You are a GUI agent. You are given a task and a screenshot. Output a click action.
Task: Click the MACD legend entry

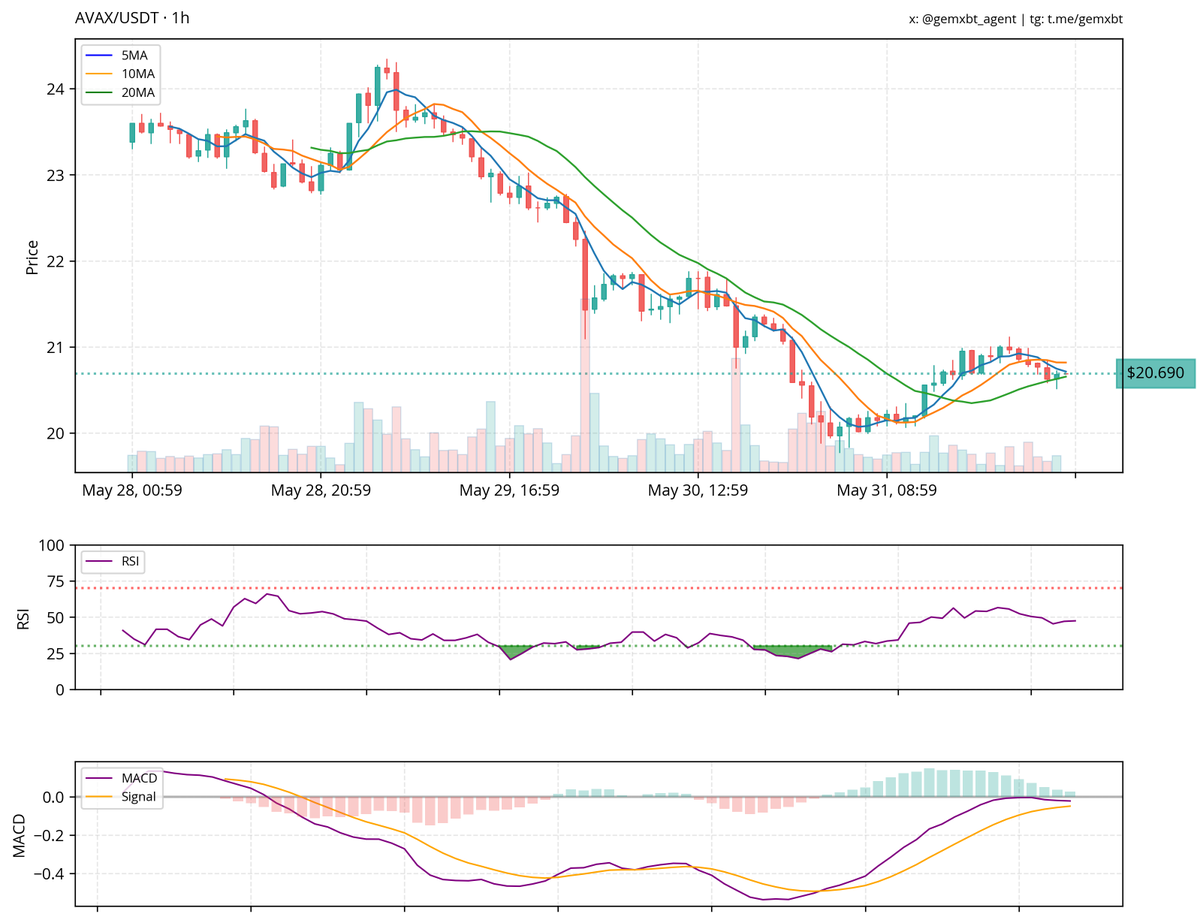point(121,778)
